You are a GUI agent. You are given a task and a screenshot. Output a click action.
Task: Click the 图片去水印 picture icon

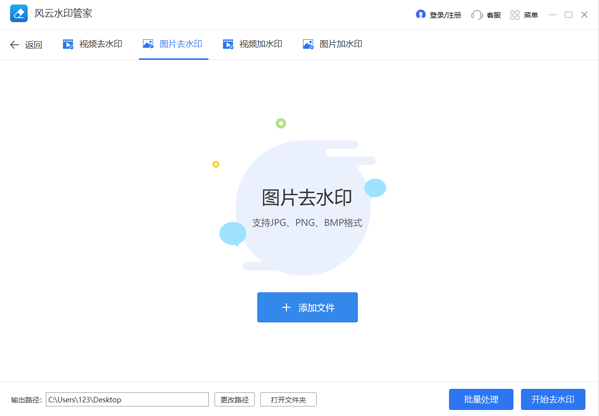click(148, 44)
